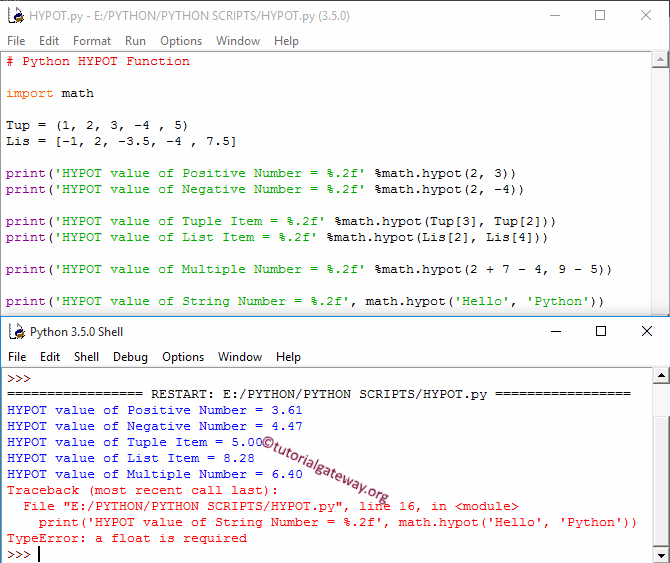The image size is (670, 563).
Task: Open the Window menu in editor window
Action: (x=238, y=41)
